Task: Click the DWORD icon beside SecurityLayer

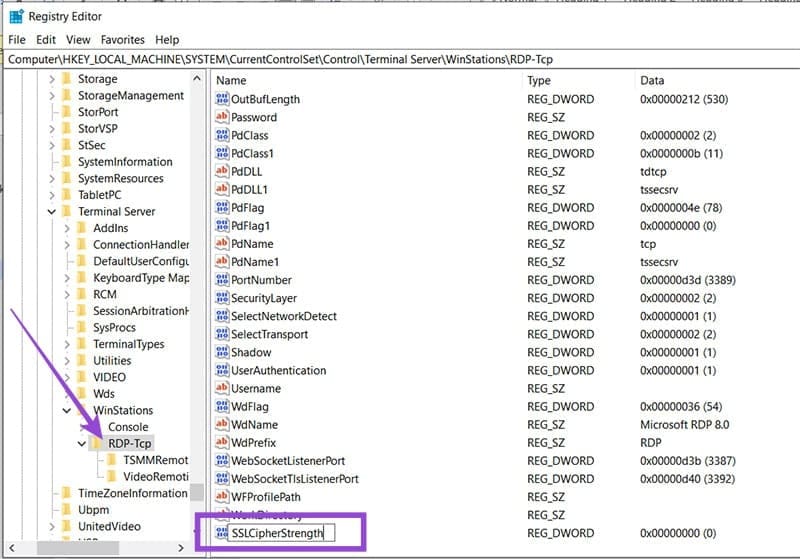Action: coord(222,298)
